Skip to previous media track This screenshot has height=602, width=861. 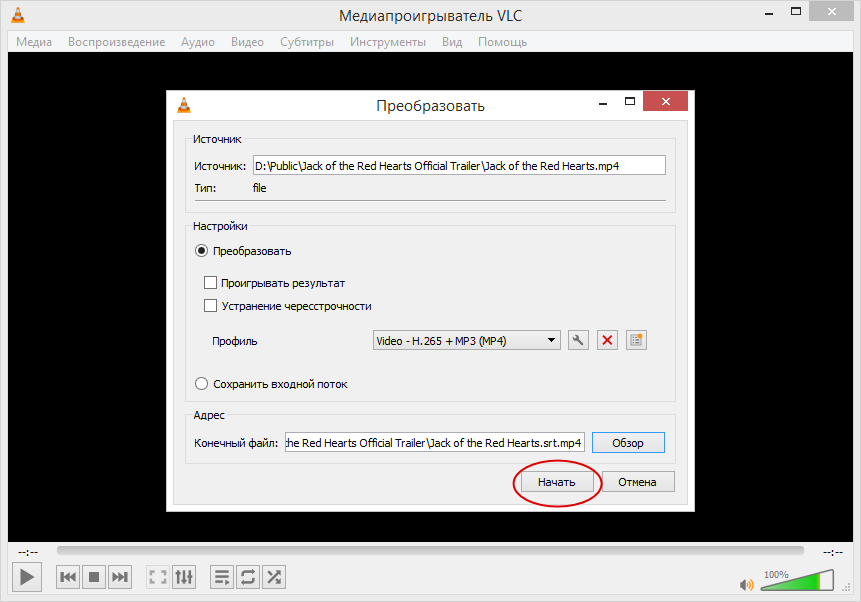tap(68, 577)
